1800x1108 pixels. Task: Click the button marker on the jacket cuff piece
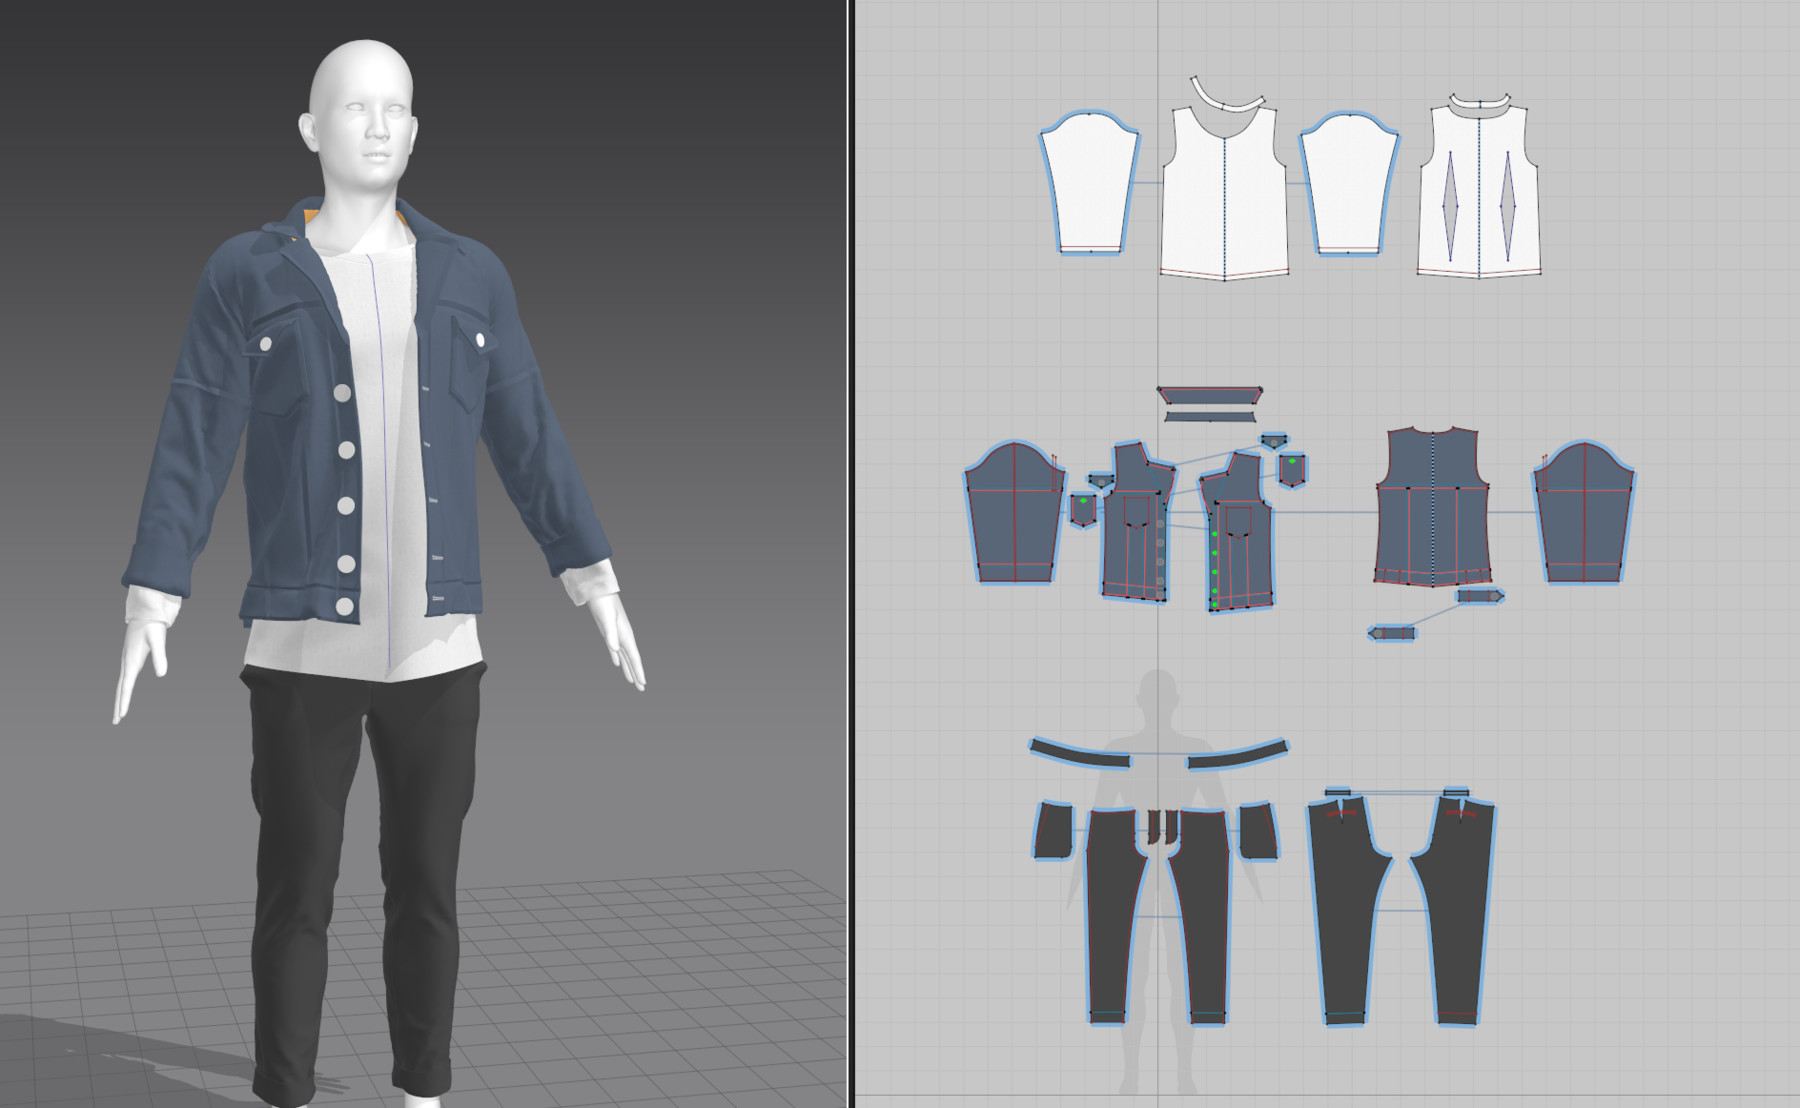pos(1494,597)
